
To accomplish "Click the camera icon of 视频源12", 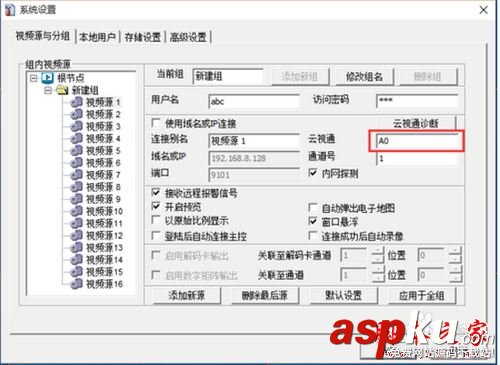I will point(77,235).
